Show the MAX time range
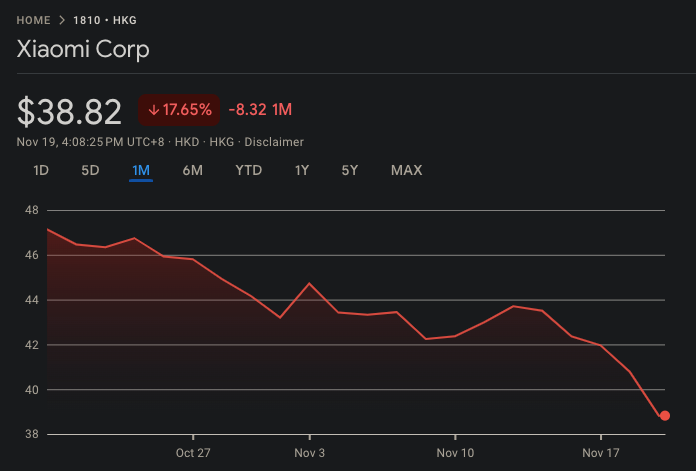The image size is (696, 471). (x=406, y=170)
